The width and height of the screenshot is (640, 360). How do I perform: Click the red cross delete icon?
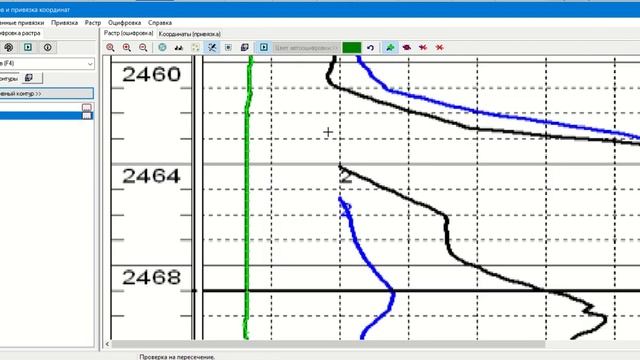coord(440,47)
